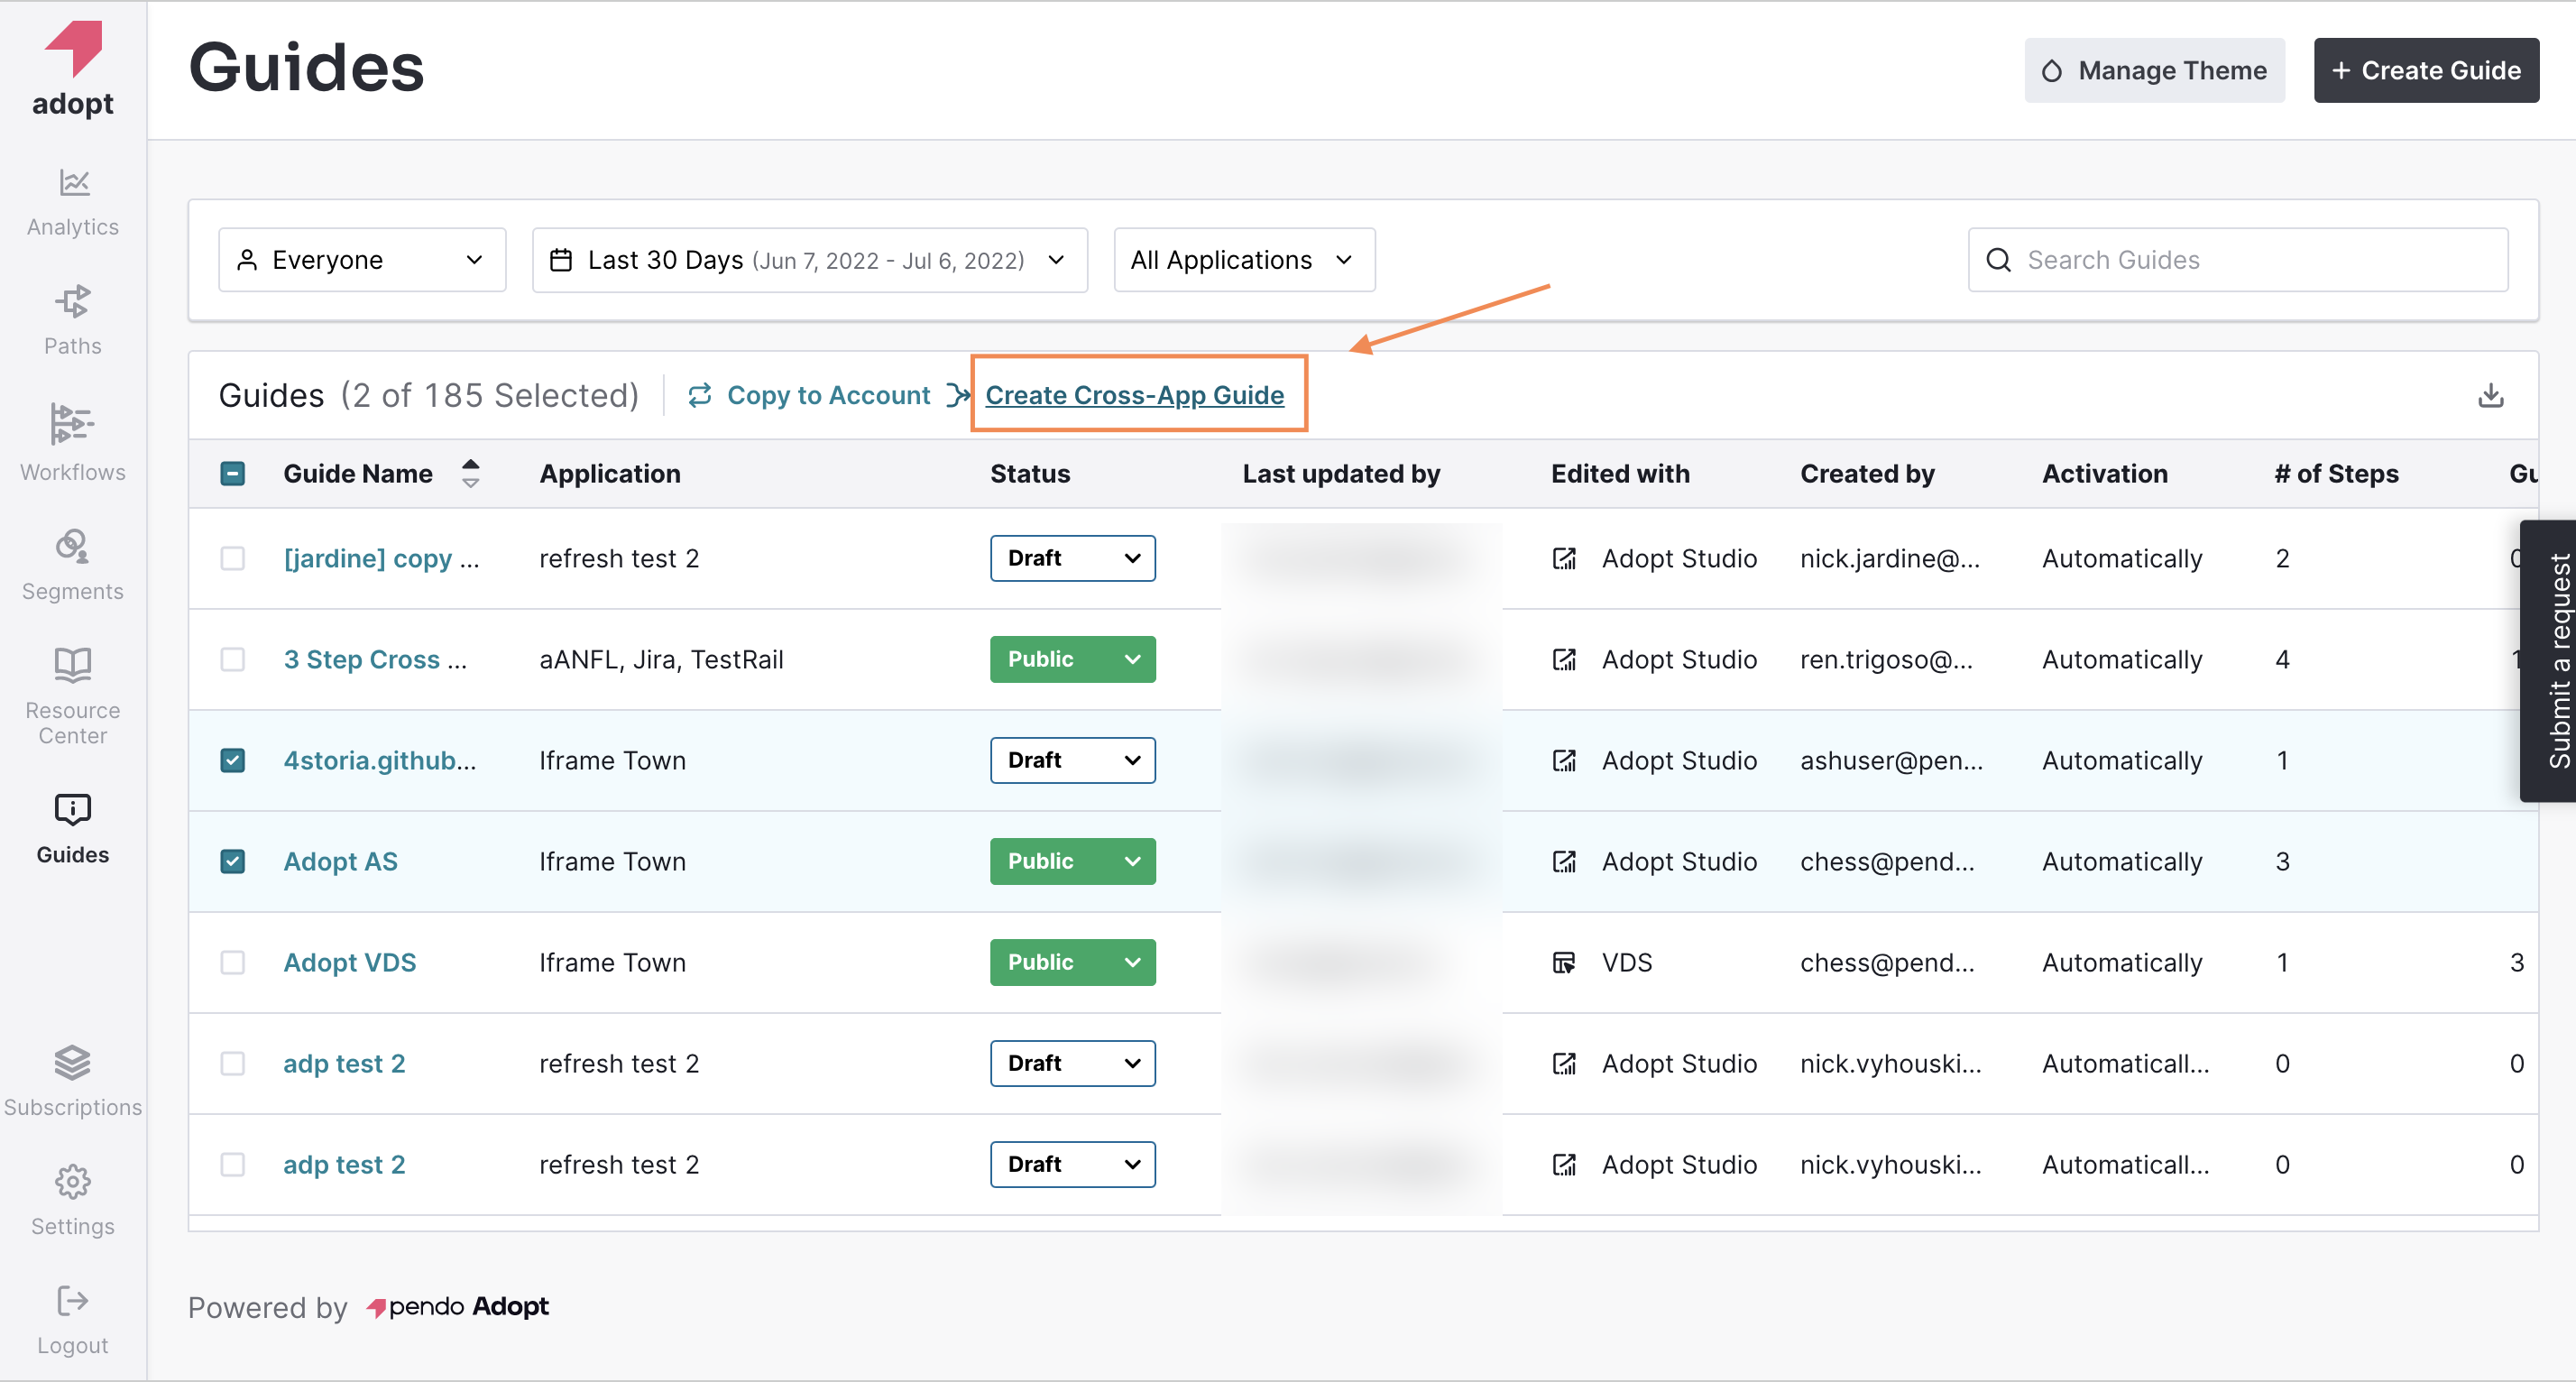Click the Adopt Studio icon in jardine copy row
The height and width of the screenshot is (1382, 2576).
coord(1564,558)
